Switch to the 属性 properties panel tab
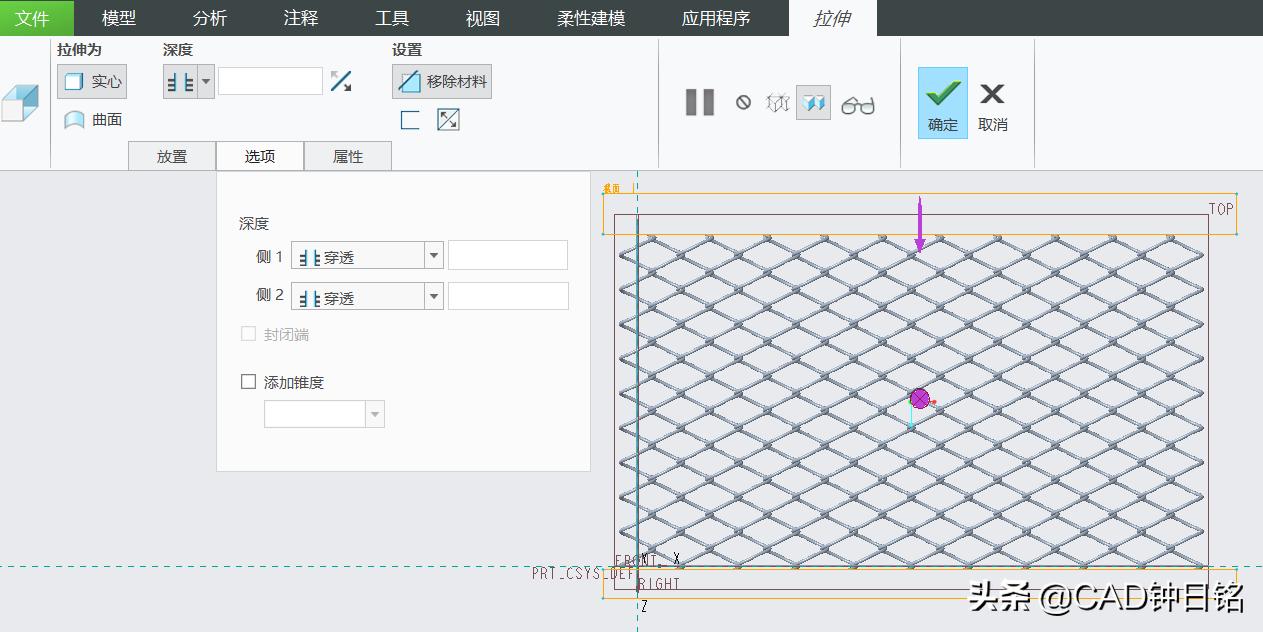The width and height of the screenshot is (1263, 632). (348, 155)
